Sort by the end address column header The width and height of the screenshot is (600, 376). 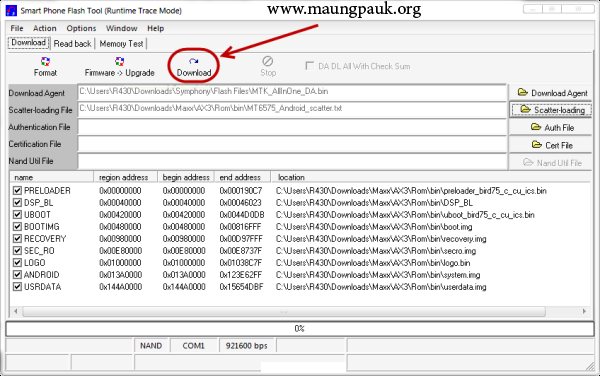[242, 177]
